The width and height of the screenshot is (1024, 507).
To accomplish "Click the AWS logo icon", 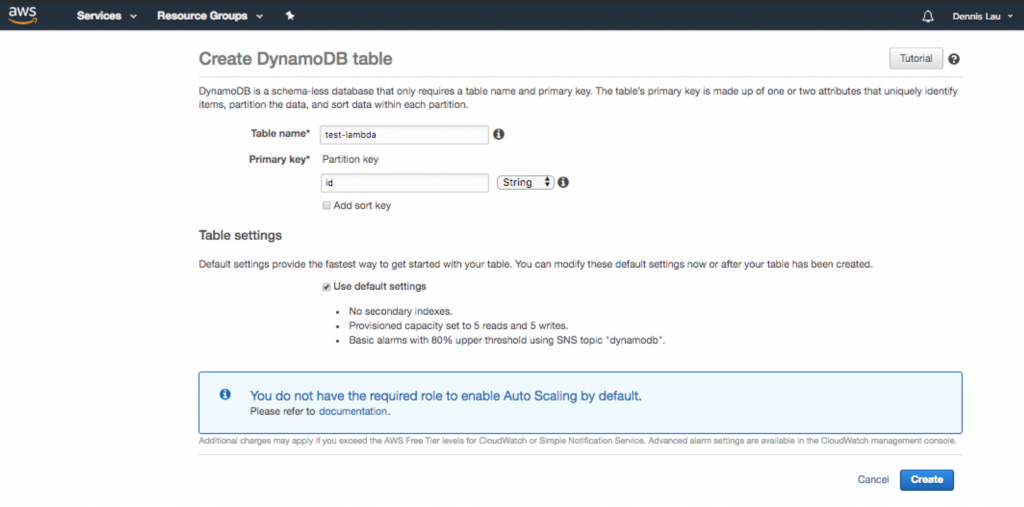I will [x=24, y=16].
